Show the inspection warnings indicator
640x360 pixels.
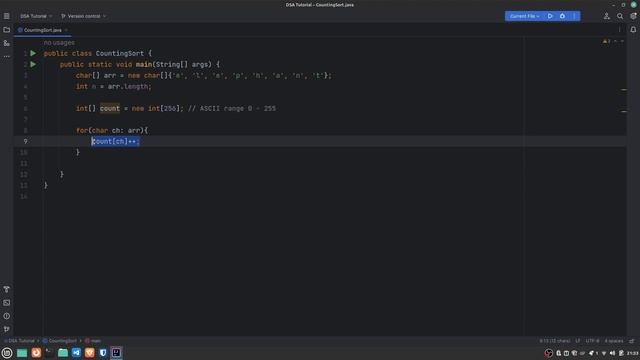click(x=607, y=41)
